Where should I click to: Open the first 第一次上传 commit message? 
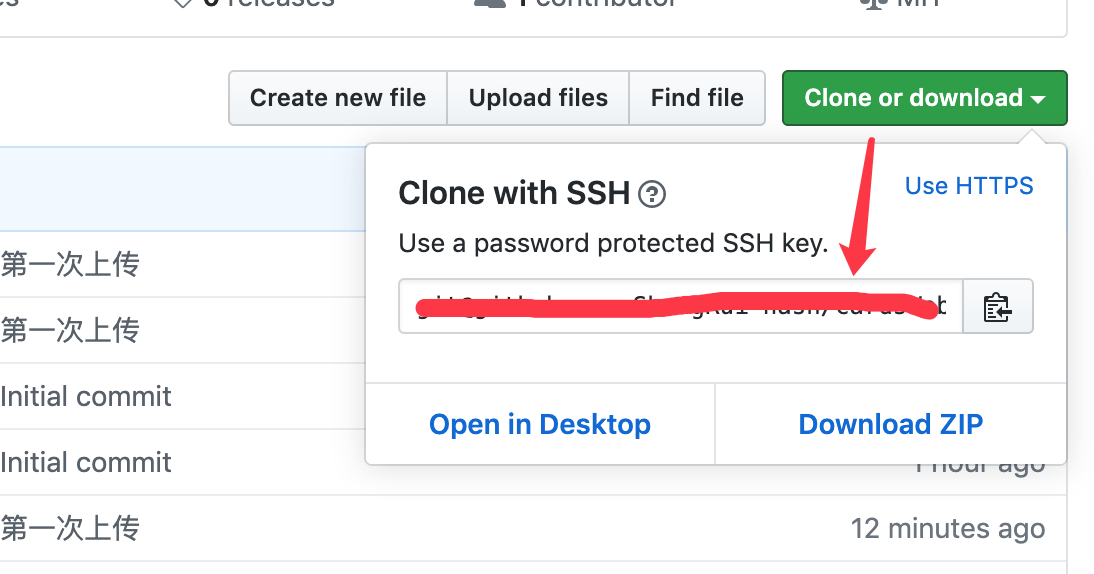click(x=70, y=264)
